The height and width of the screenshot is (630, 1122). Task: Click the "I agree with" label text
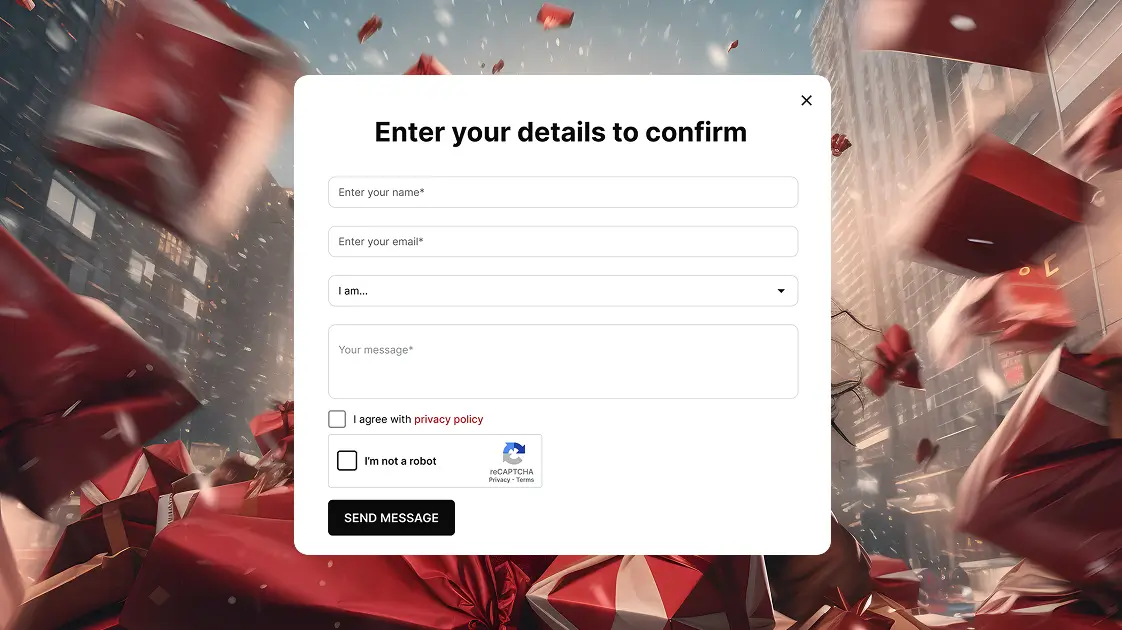pyautogui.click(x=382, y=420)
